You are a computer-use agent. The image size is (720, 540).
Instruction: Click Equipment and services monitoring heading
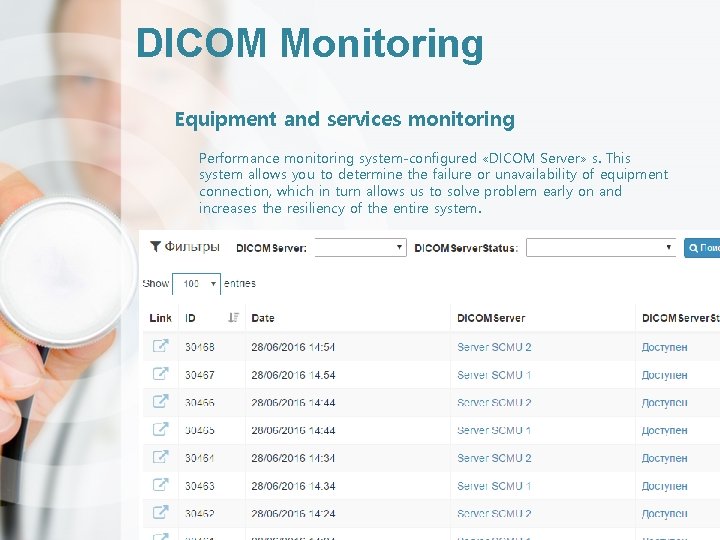click(x=344, y=119)
